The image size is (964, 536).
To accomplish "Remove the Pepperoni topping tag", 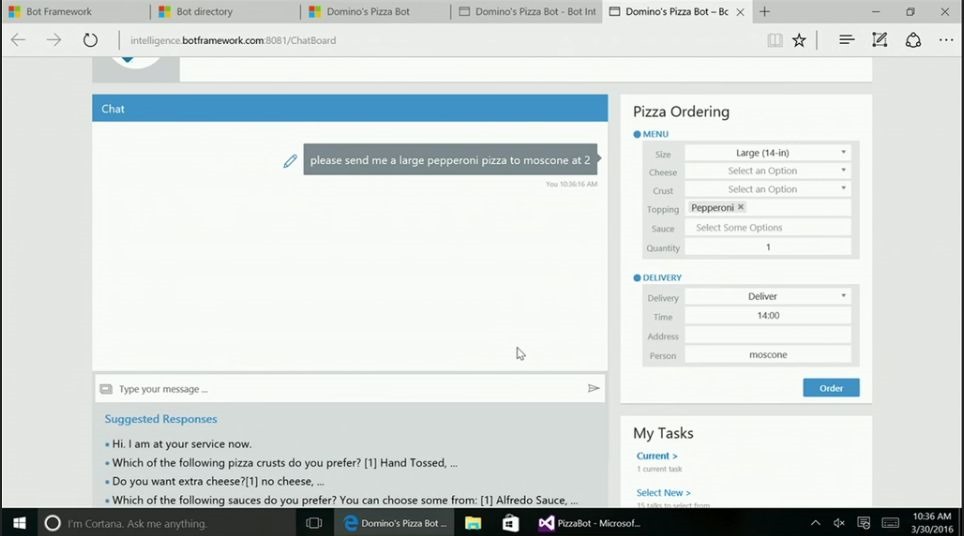I will pyautogui.click(x=741, y=207).
